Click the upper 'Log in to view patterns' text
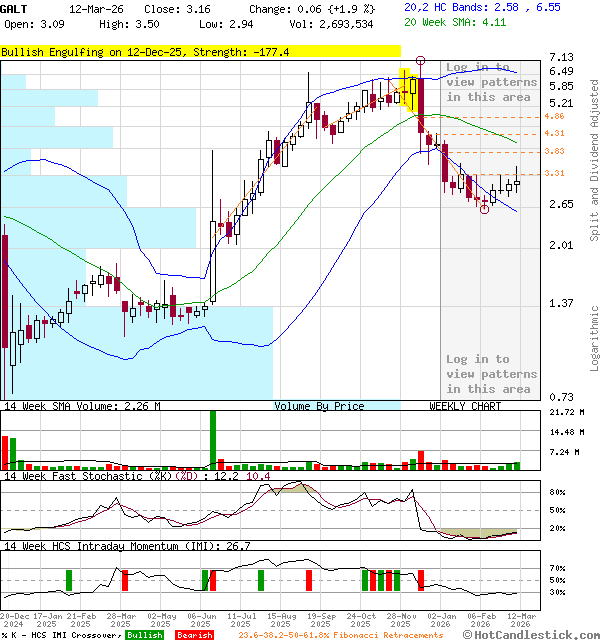600x640 pixels. point(491,82)
